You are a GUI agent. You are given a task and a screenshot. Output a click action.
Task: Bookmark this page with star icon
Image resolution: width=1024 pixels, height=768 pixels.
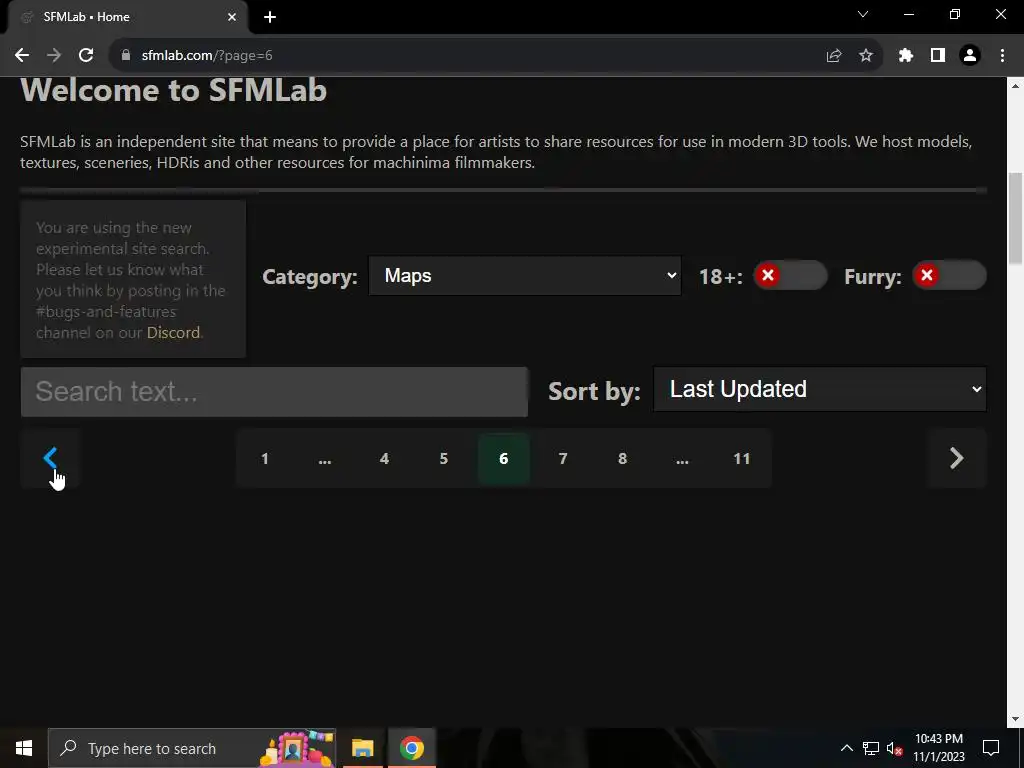[x=866, y=56]
